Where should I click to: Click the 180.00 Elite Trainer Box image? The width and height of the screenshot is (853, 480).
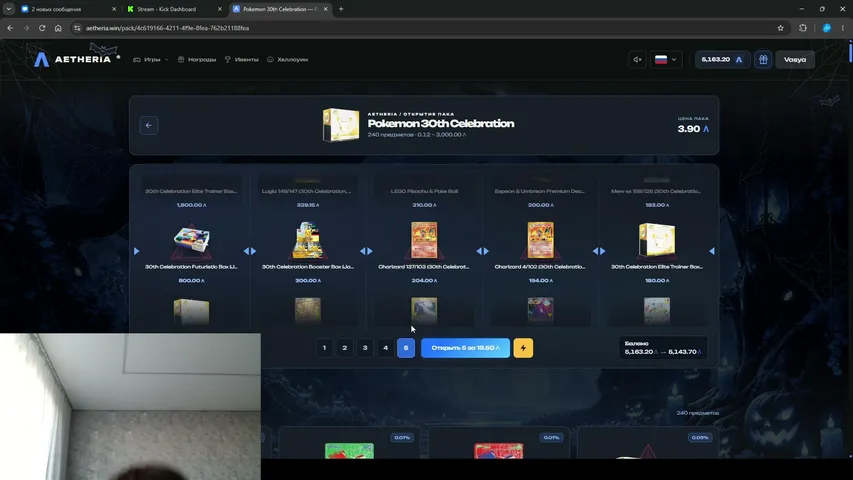coord(657,240)
